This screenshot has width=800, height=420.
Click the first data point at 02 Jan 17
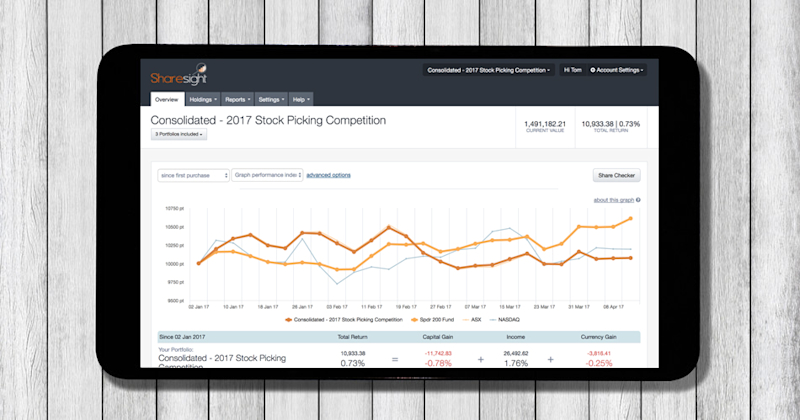coord(198,263)
